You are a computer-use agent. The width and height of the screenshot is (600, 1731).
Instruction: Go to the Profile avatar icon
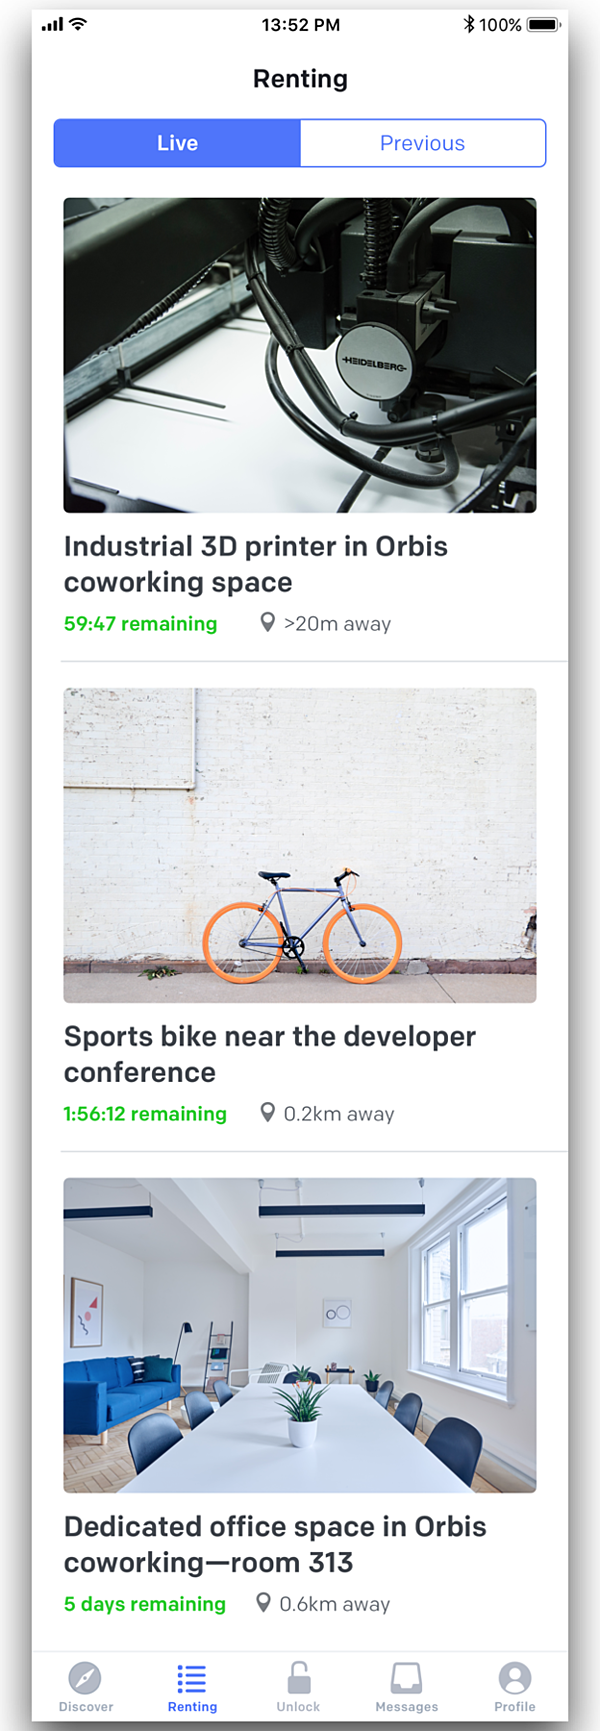point(514,1677)
